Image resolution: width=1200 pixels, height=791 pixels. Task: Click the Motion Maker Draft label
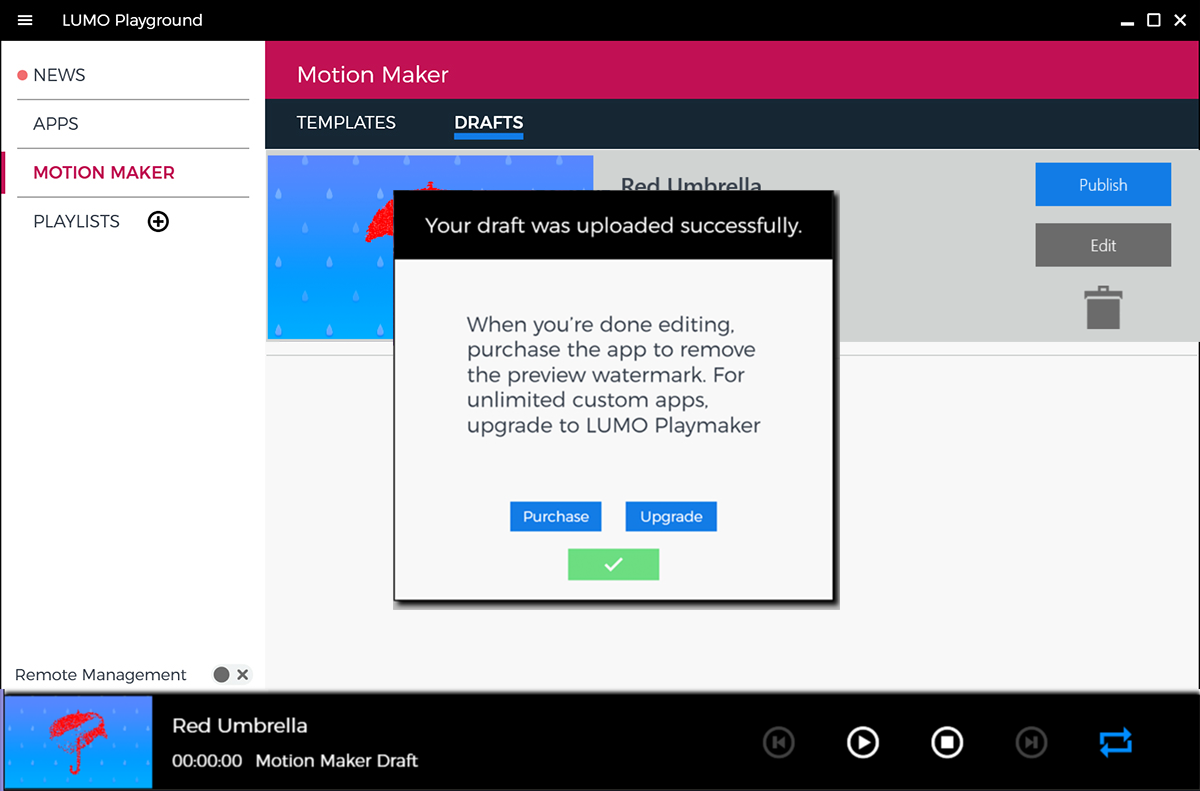[337, 761]
